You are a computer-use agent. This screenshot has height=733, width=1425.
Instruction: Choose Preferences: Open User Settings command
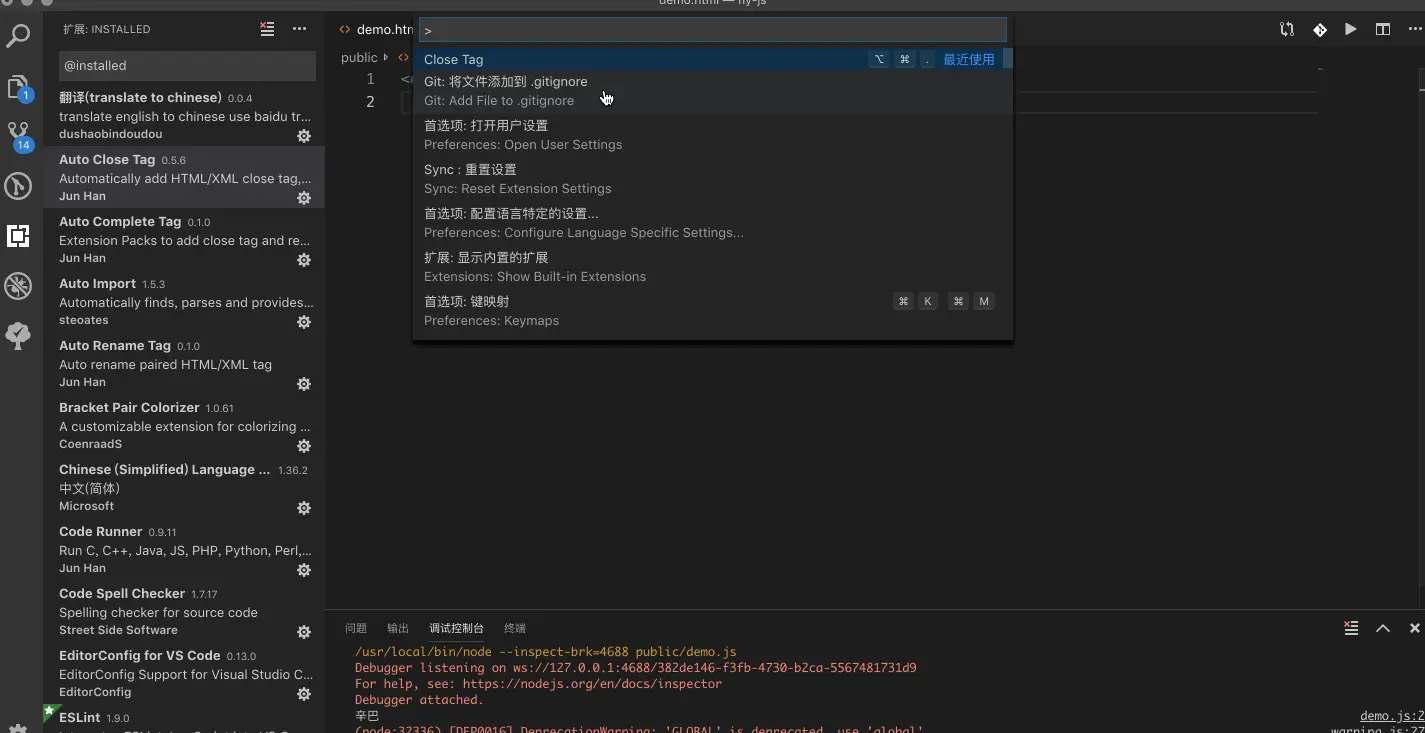point(713,135)
